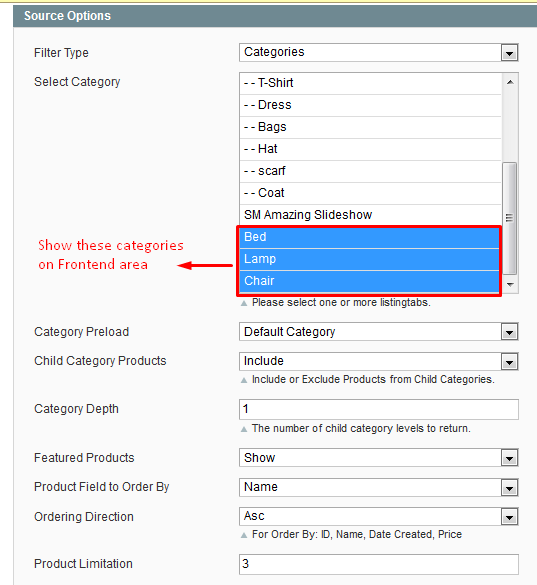Click the Category Depth input field
Screen dimensions: 537x585
tap(378, 409)
